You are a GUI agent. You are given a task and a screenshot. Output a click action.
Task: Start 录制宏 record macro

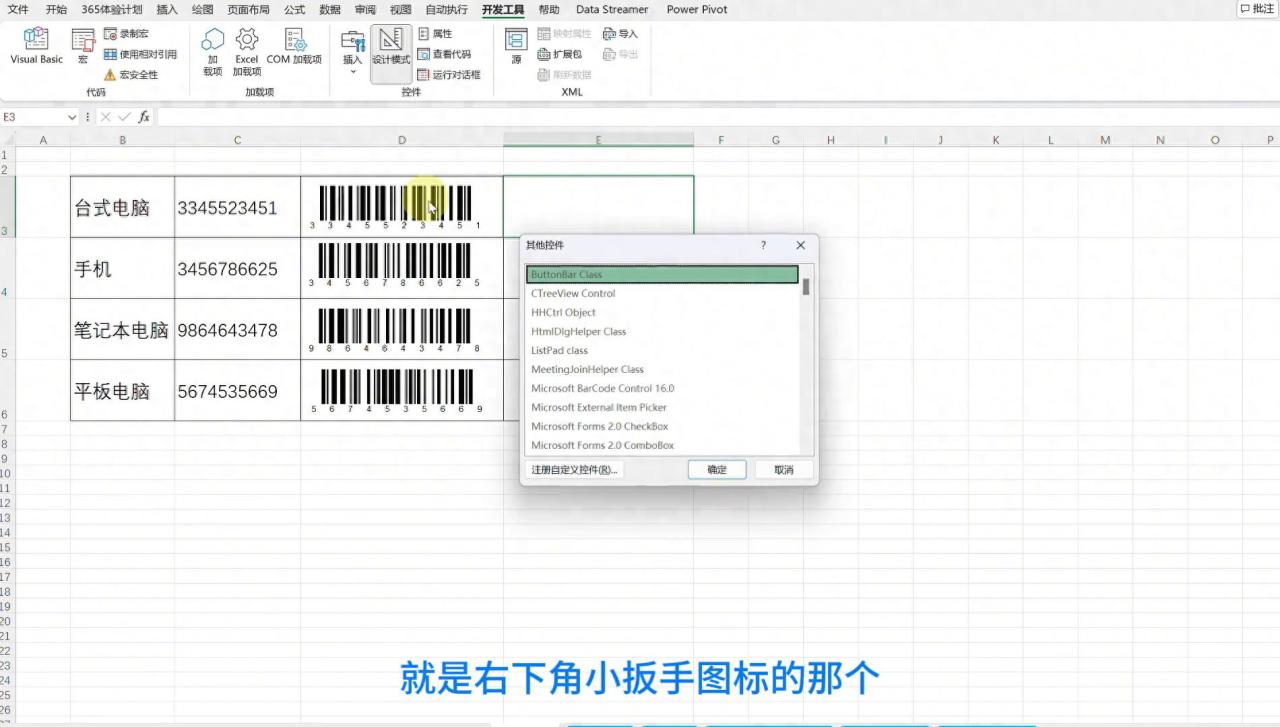126,34
